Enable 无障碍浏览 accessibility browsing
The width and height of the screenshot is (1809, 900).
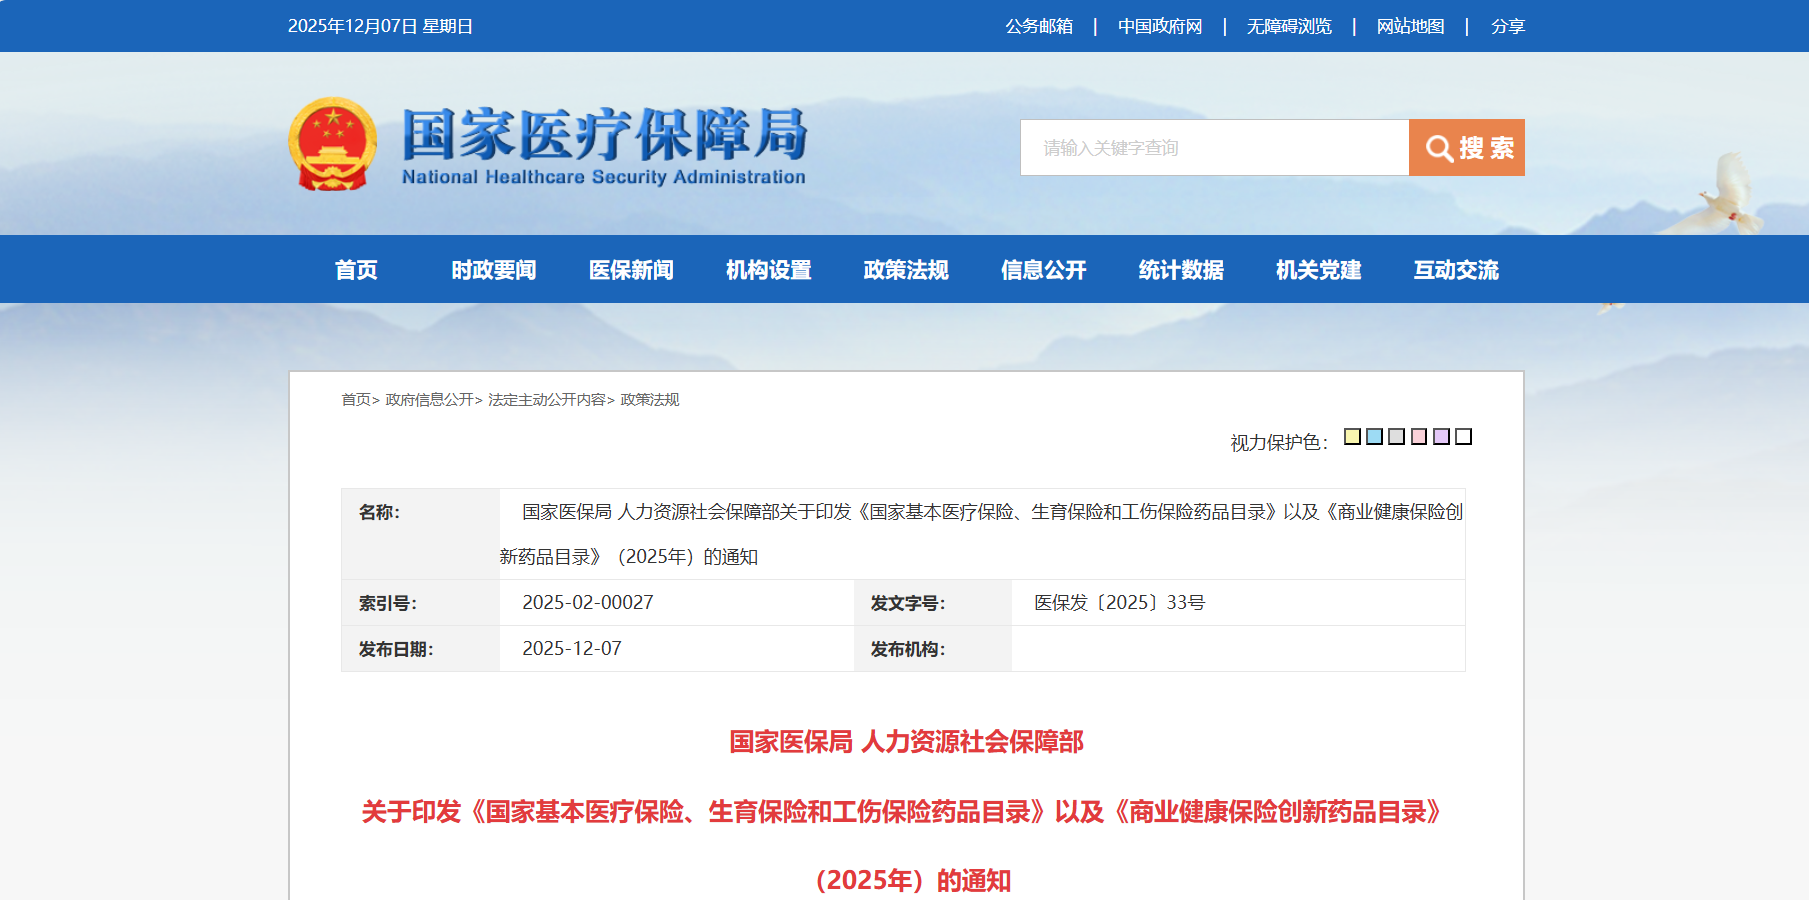pos(1289,26)
